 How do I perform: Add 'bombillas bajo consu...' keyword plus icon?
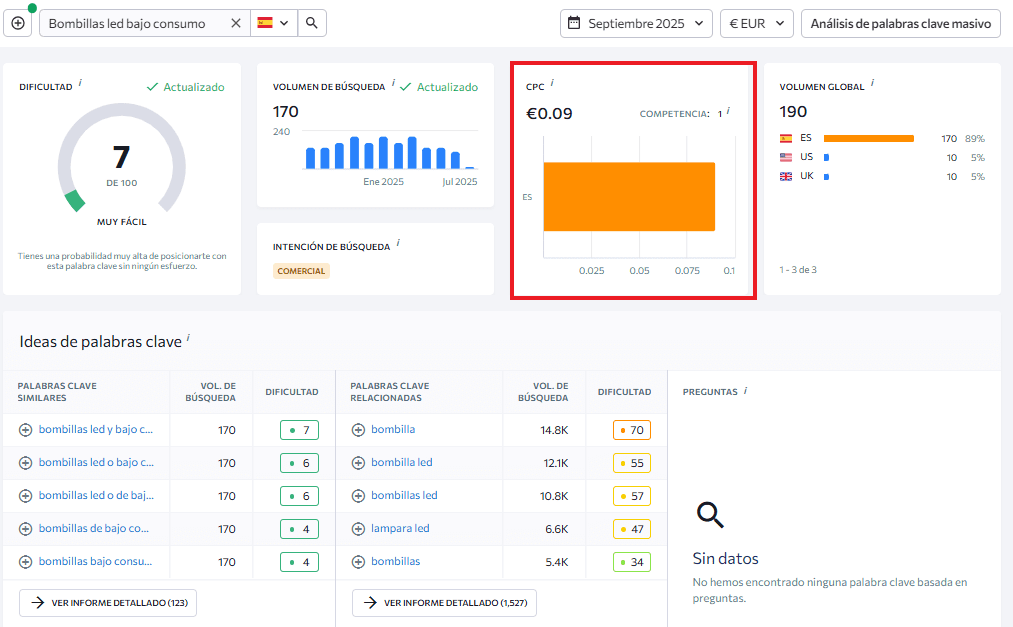25,562
